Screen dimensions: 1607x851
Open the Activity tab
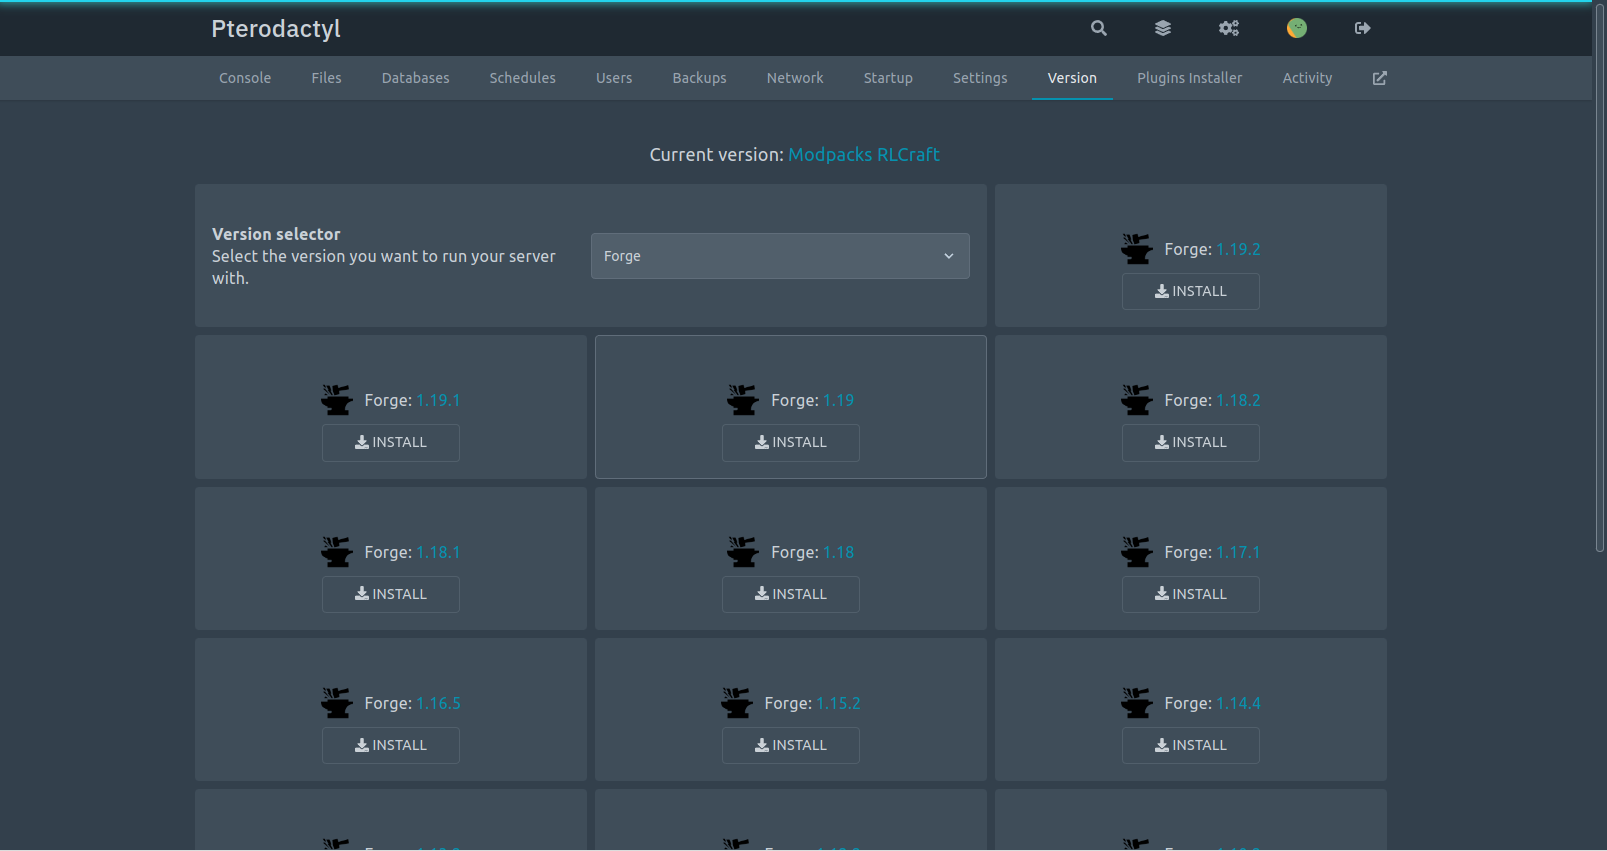pos(1307,78)
